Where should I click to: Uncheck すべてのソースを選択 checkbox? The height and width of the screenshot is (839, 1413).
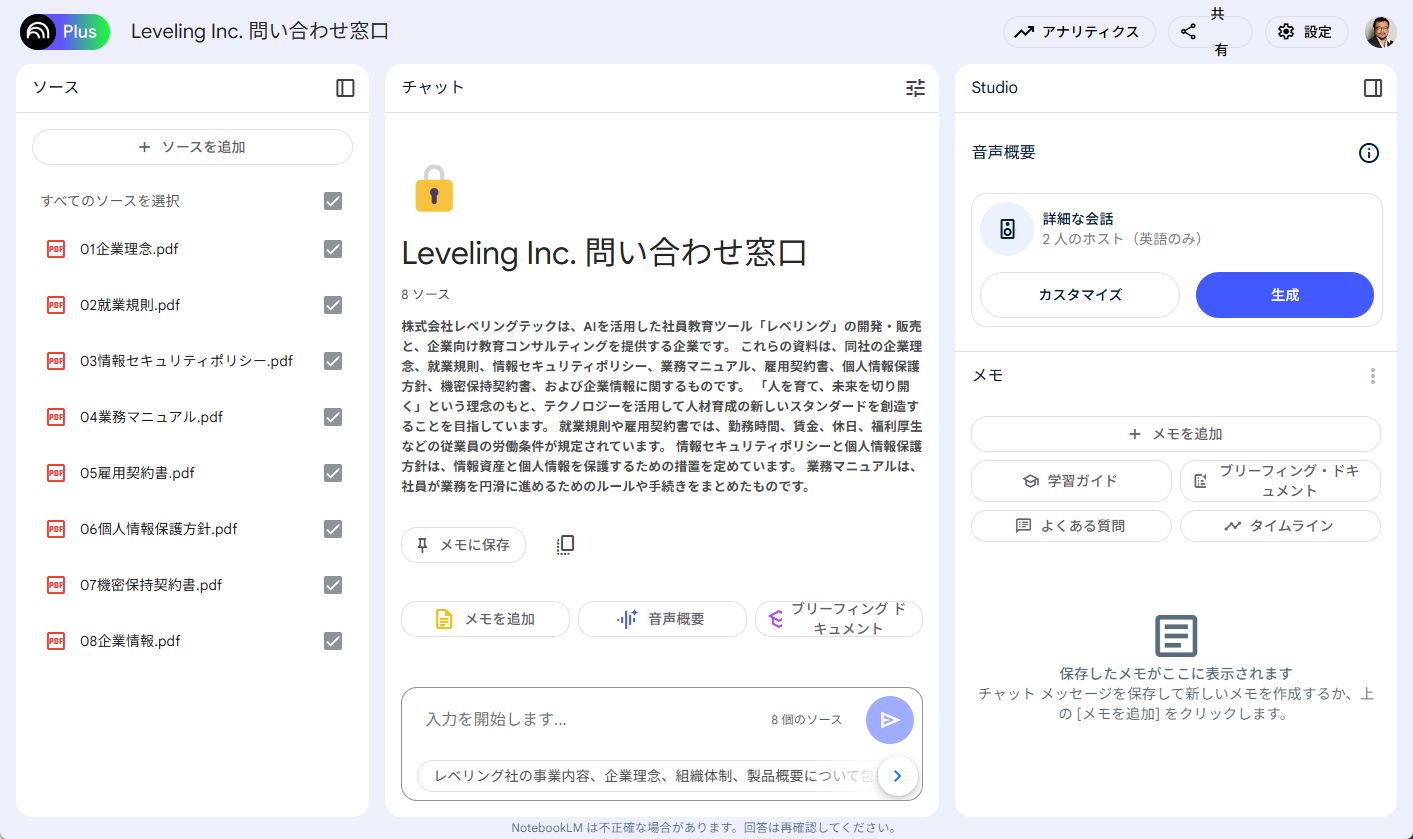point(333,201)
